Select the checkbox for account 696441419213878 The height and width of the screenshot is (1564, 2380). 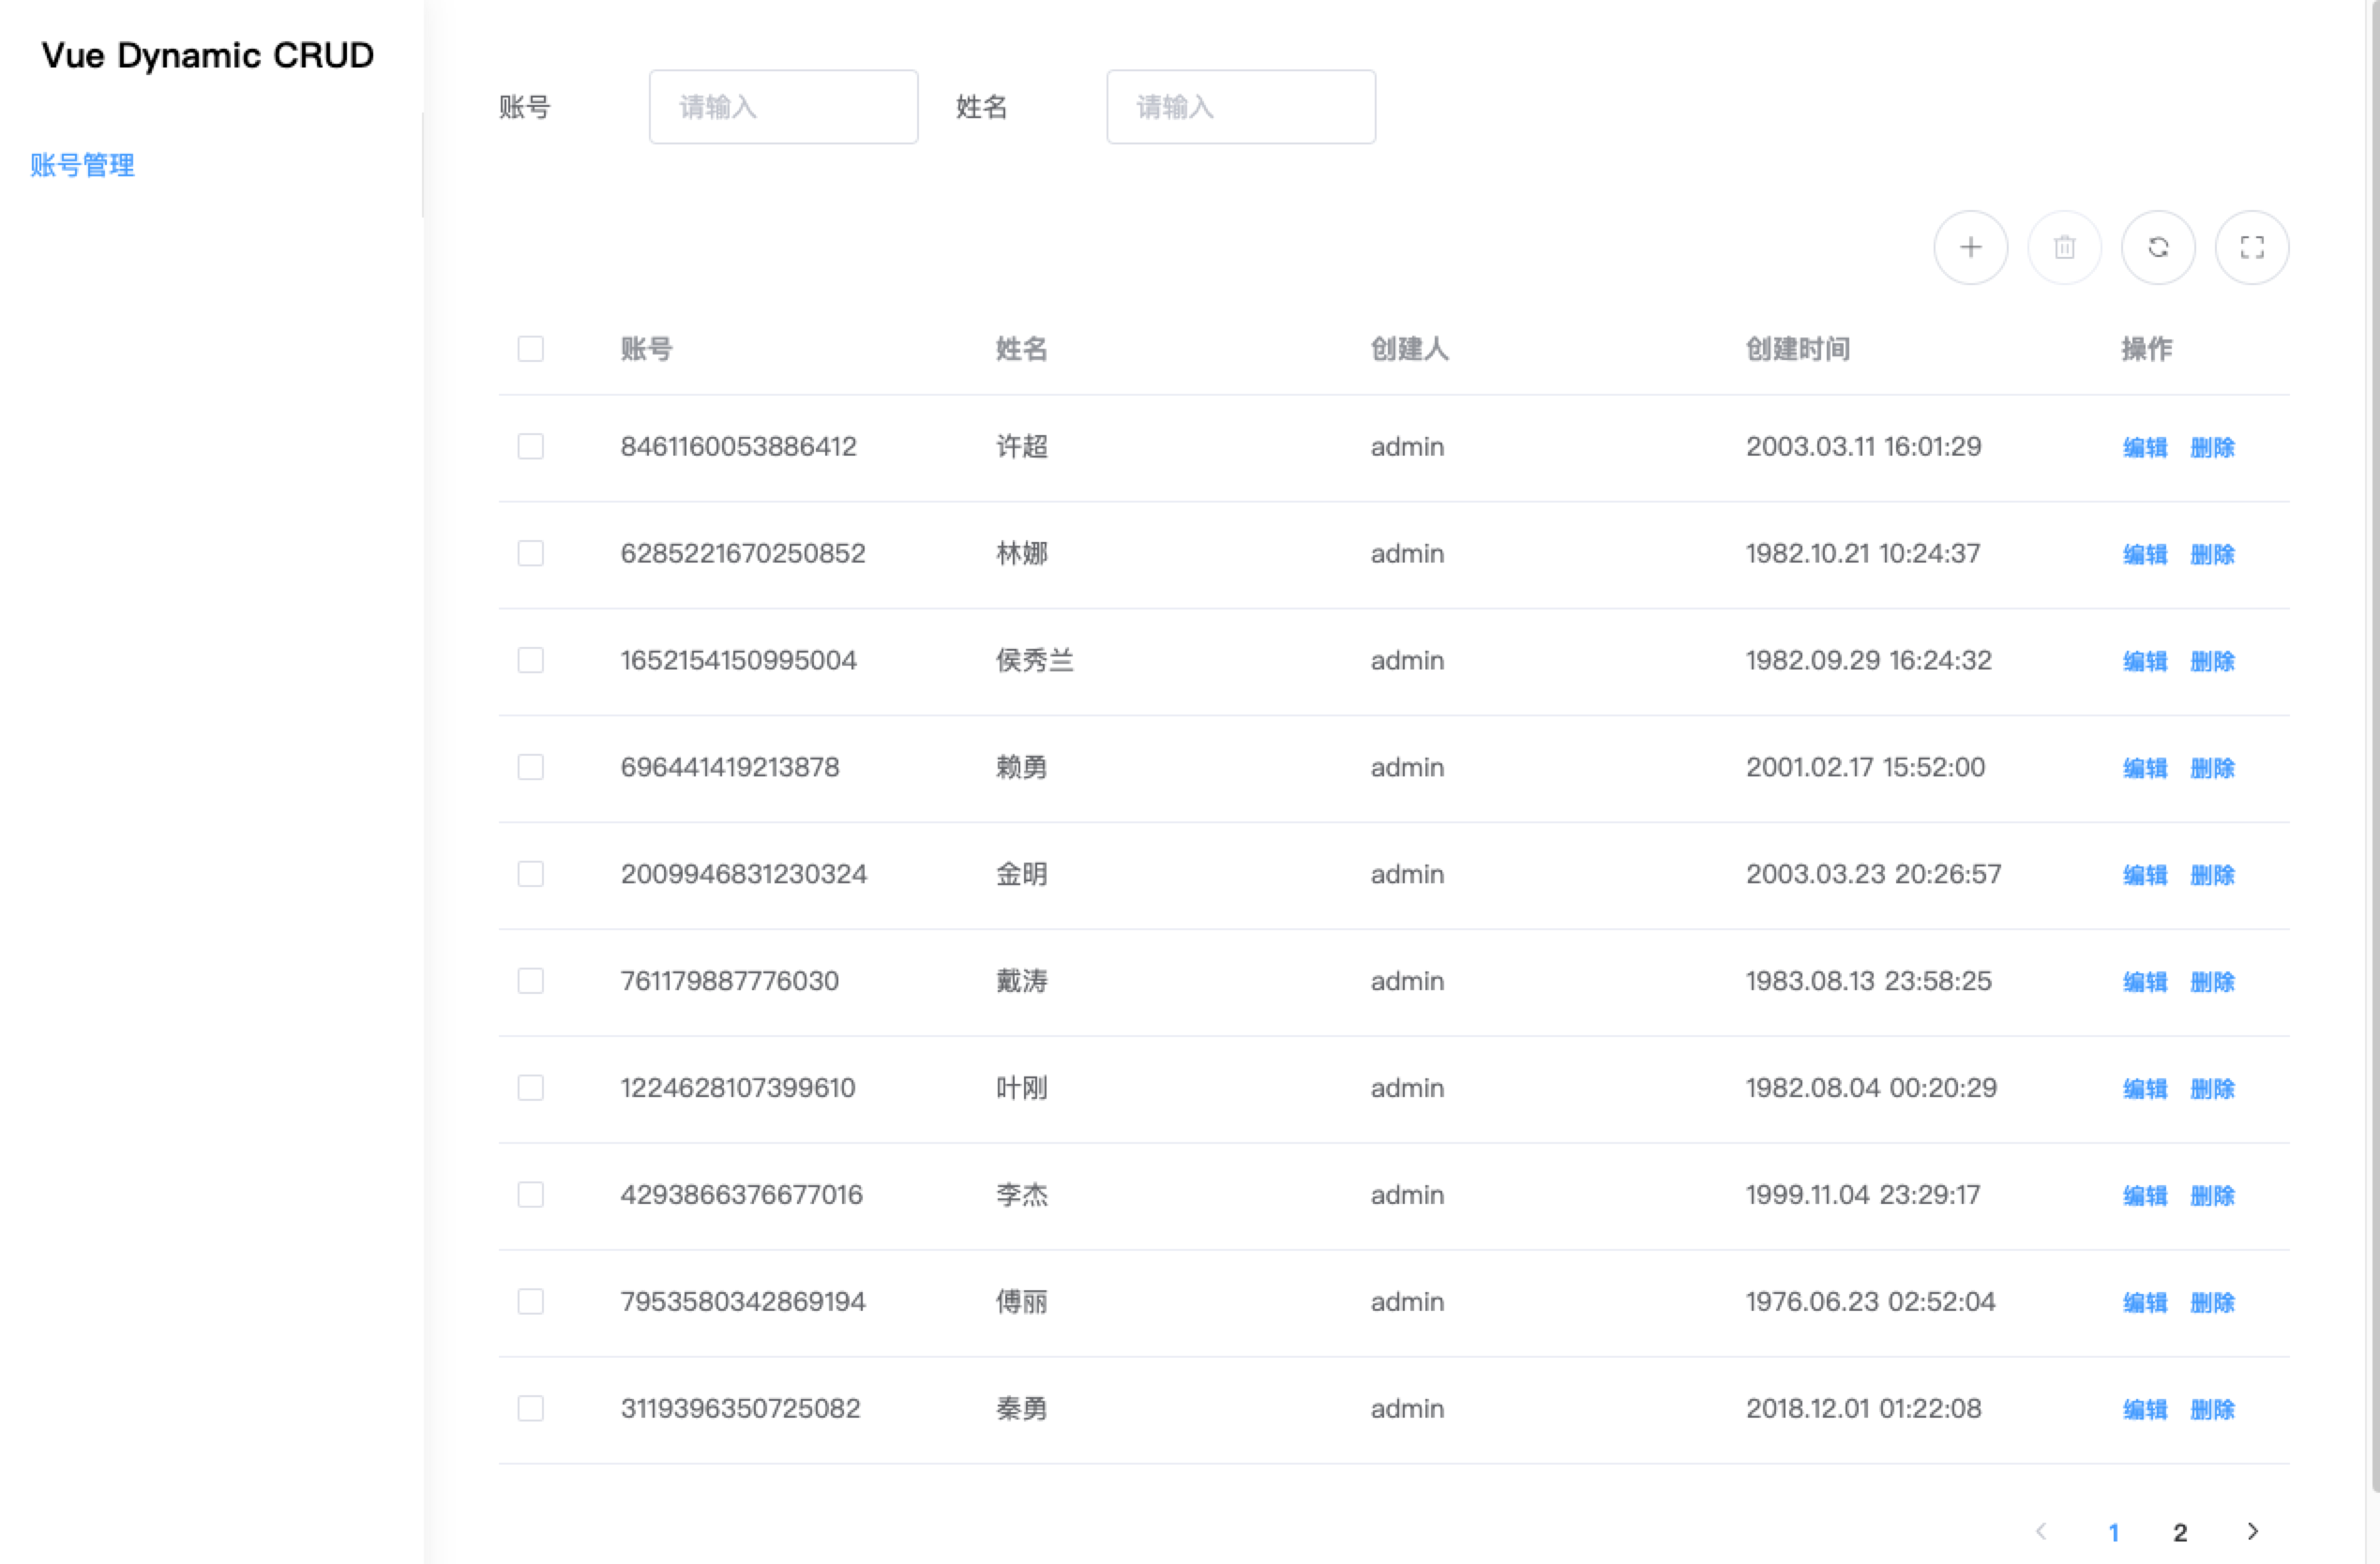530,767
